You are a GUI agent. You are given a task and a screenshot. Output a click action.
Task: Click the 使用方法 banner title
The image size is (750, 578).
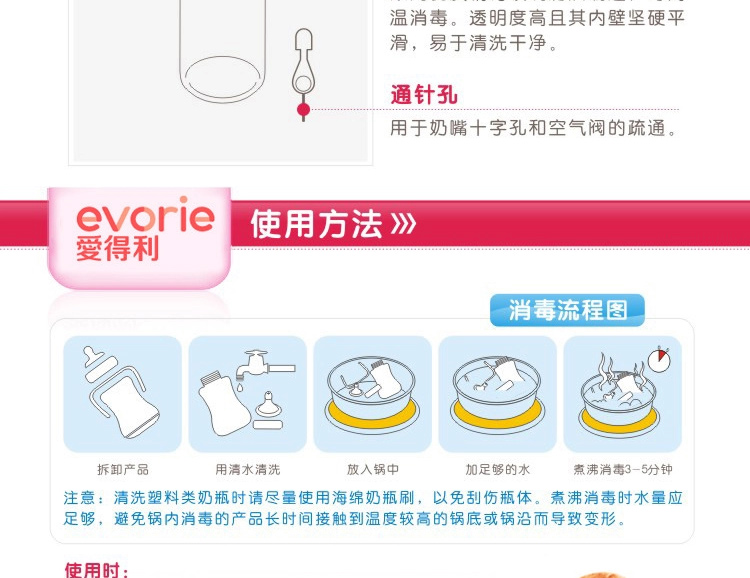click(x=316, y=223)
